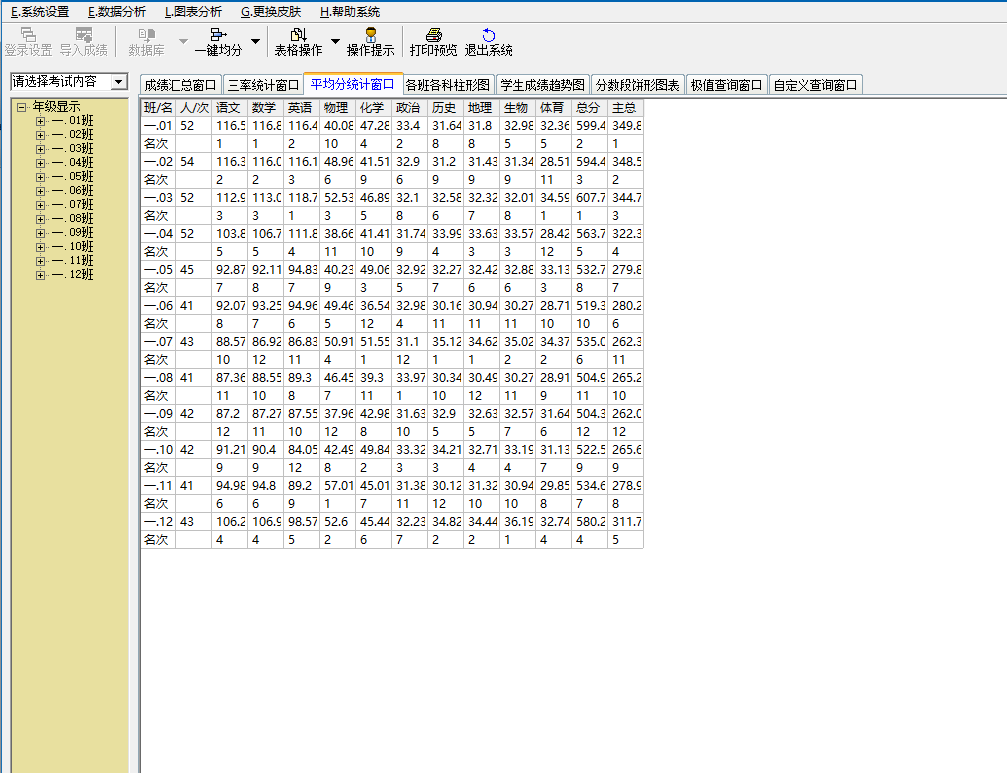Screen dimensions: 1007x773
Task: Collapse the 年级显示 tree root node
Action: pyautogui.click(x=22, y=107)
